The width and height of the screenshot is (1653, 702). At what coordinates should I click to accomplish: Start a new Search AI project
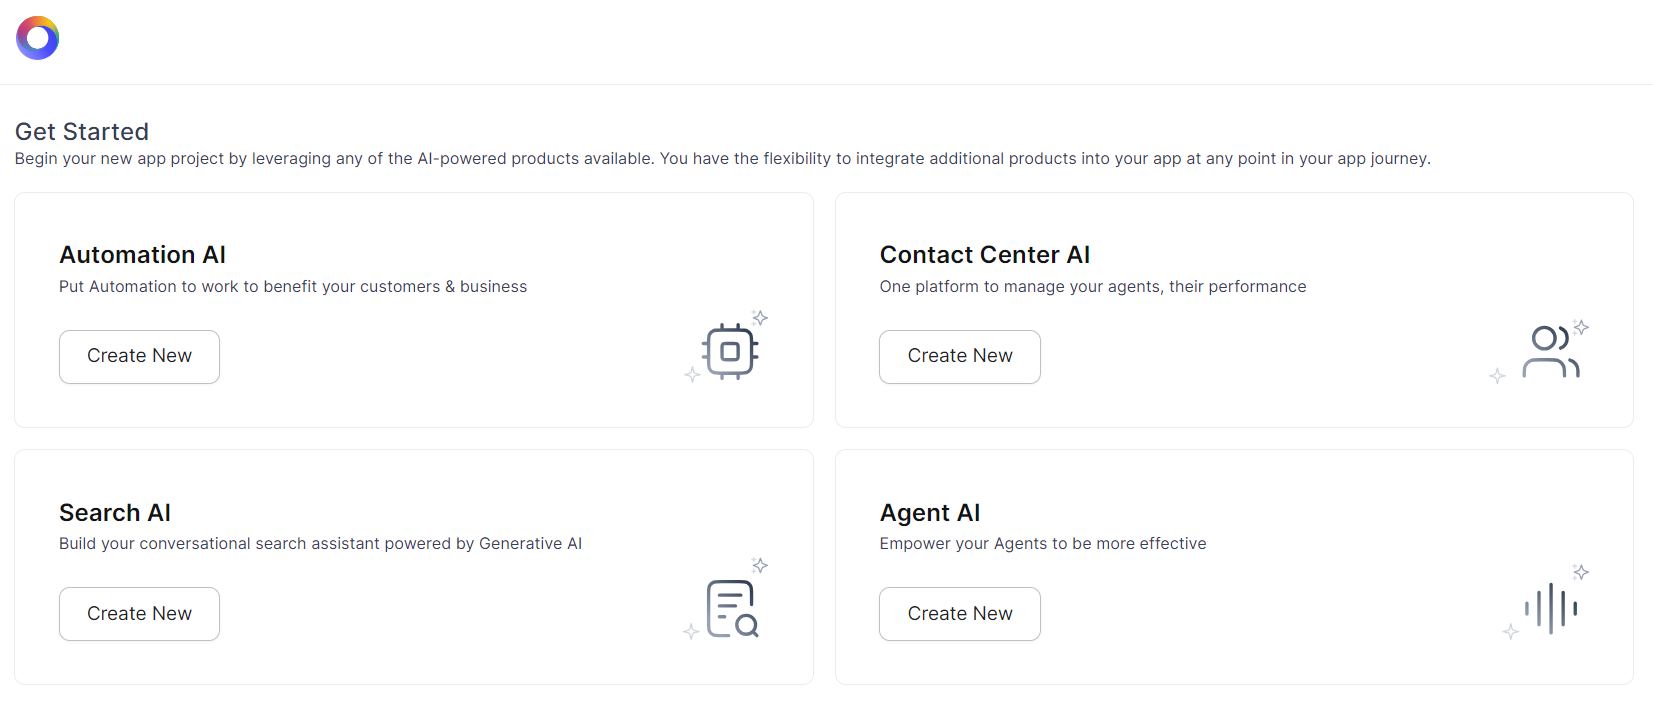coord(139,614)
